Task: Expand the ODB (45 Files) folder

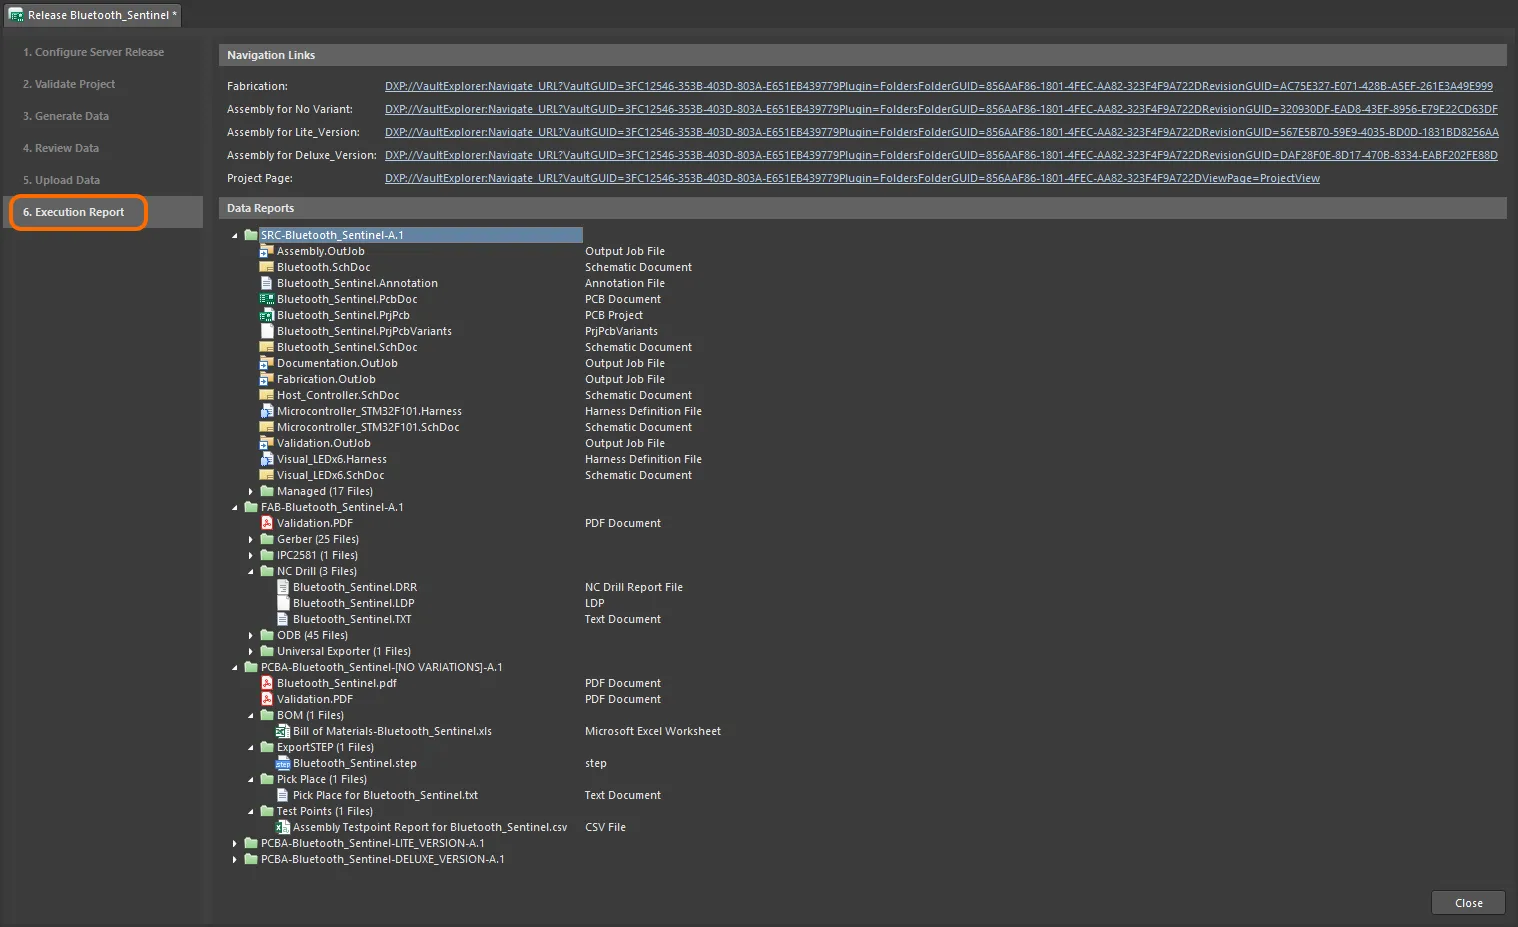Action: click(251, 635)
